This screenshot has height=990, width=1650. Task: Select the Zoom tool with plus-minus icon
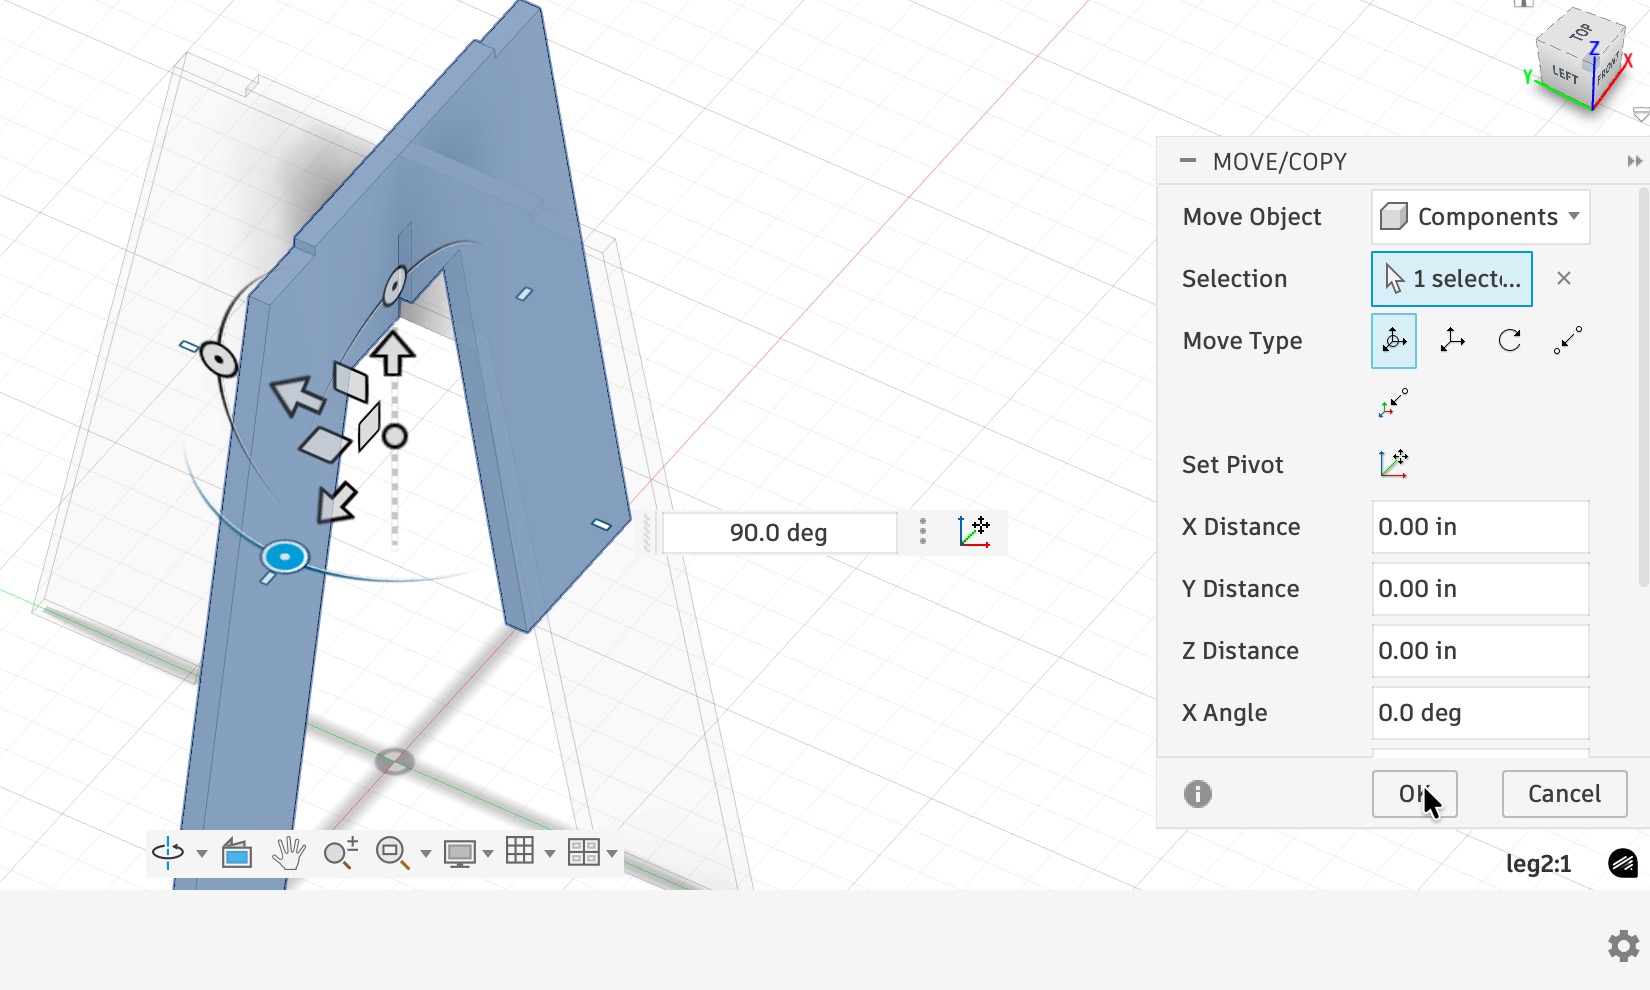(341, 853)
